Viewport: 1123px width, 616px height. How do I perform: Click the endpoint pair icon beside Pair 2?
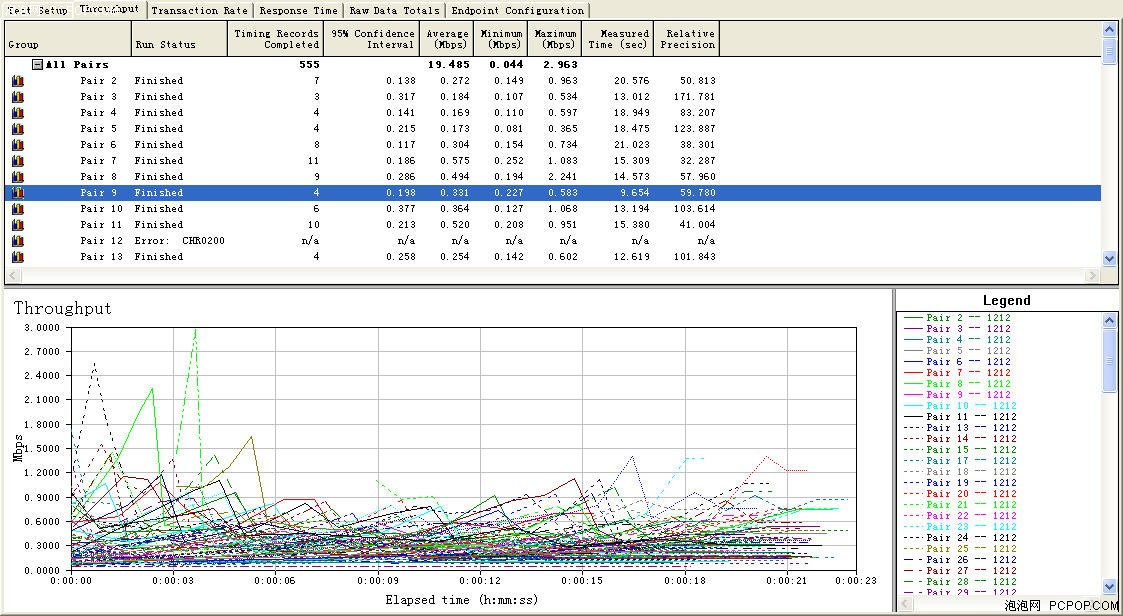tap(18, 81)
